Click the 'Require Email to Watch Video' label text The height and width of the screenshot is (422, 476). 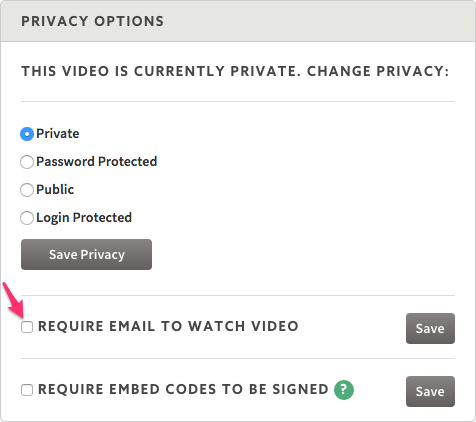(168, 326)
